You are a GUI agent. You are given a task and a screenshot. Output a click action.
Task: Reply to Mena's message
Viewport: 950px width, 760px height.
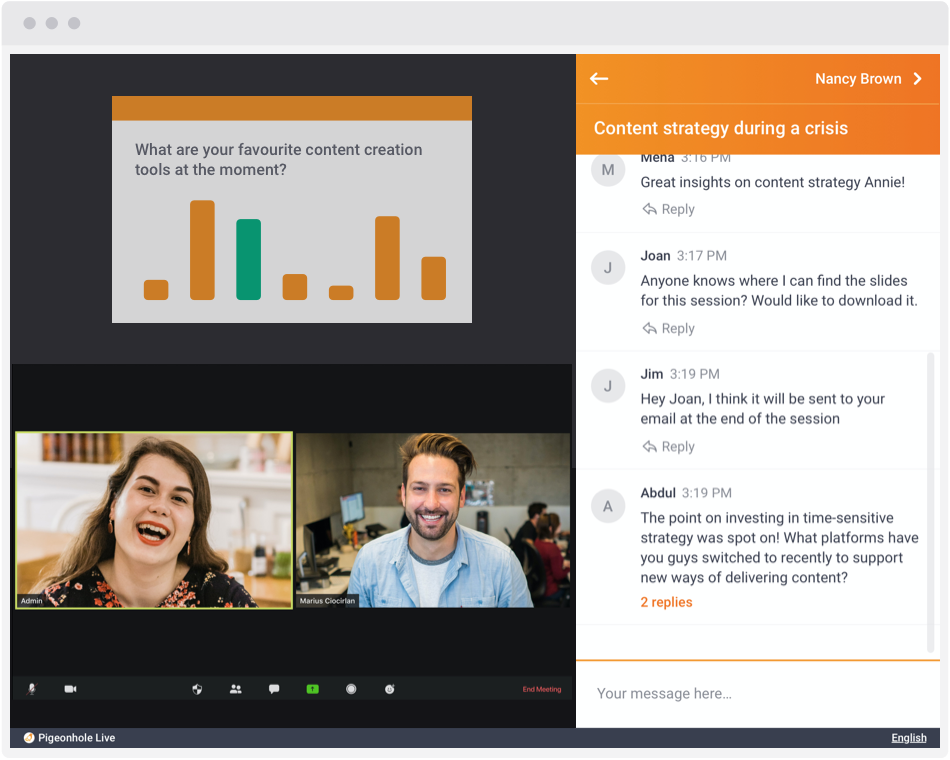coord(669,209)
